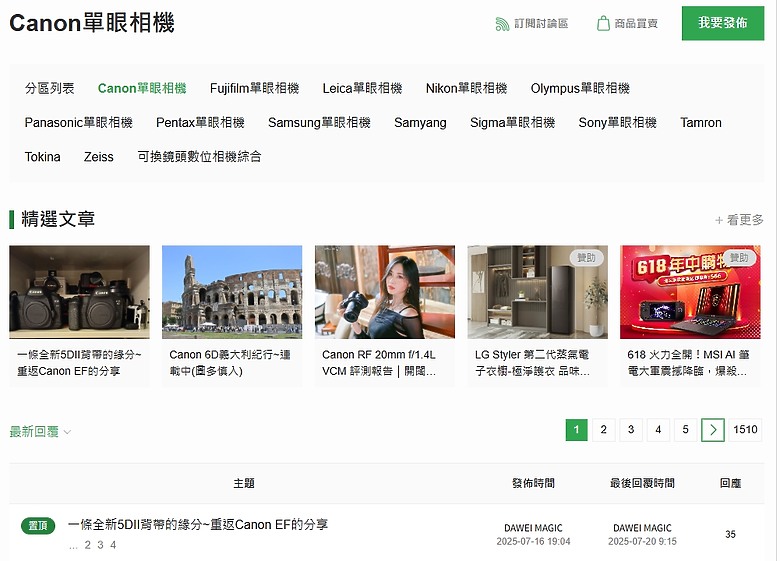Click the shopping bag icon

(603, 23)
